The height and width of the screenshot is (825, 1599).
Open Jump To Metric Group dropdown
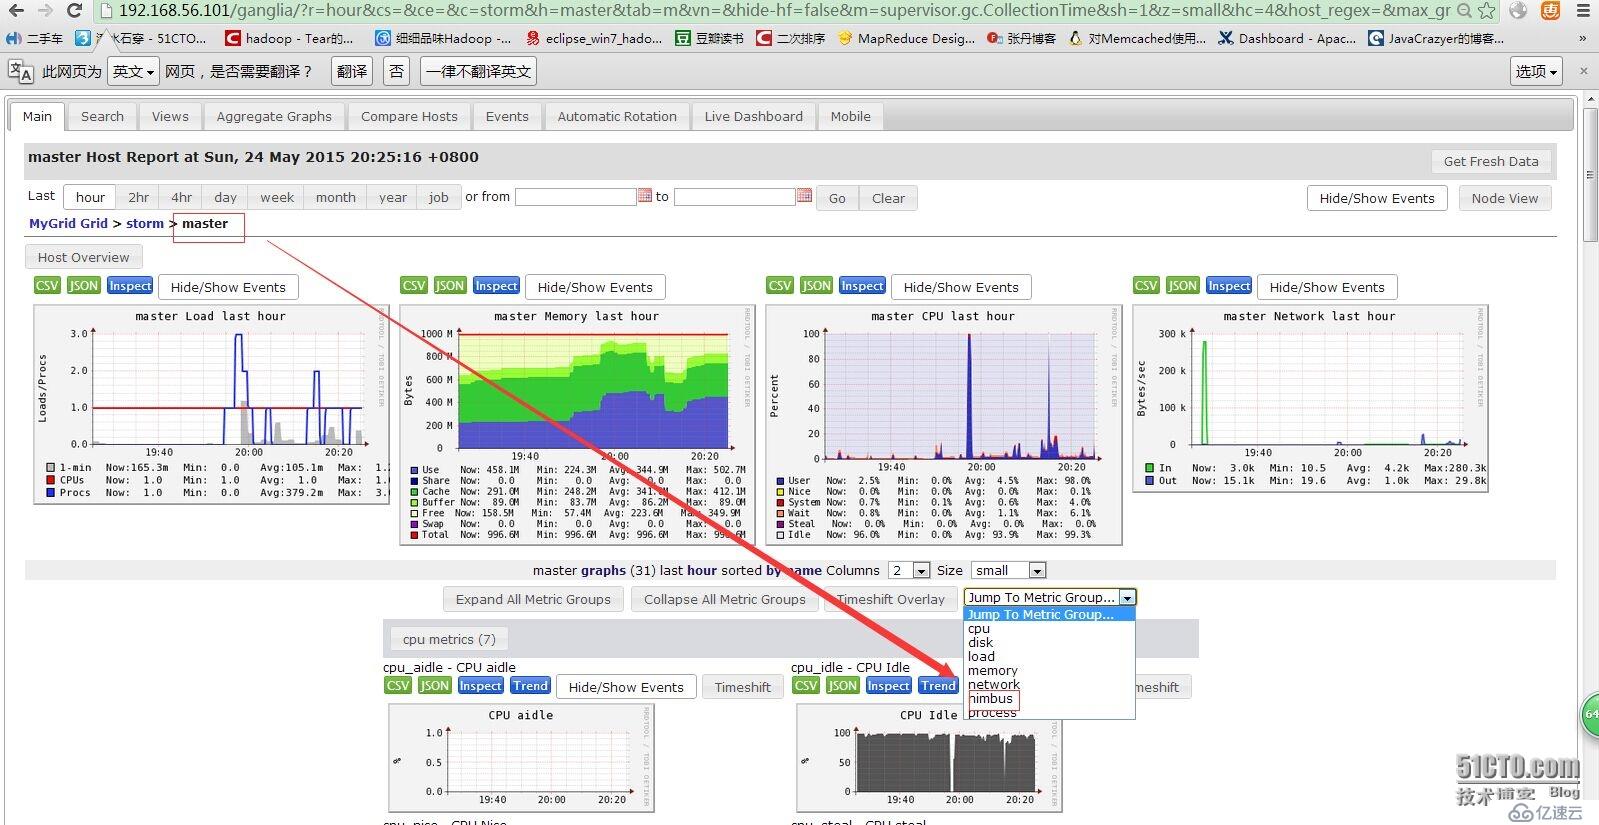click(x=1050, y=597)
